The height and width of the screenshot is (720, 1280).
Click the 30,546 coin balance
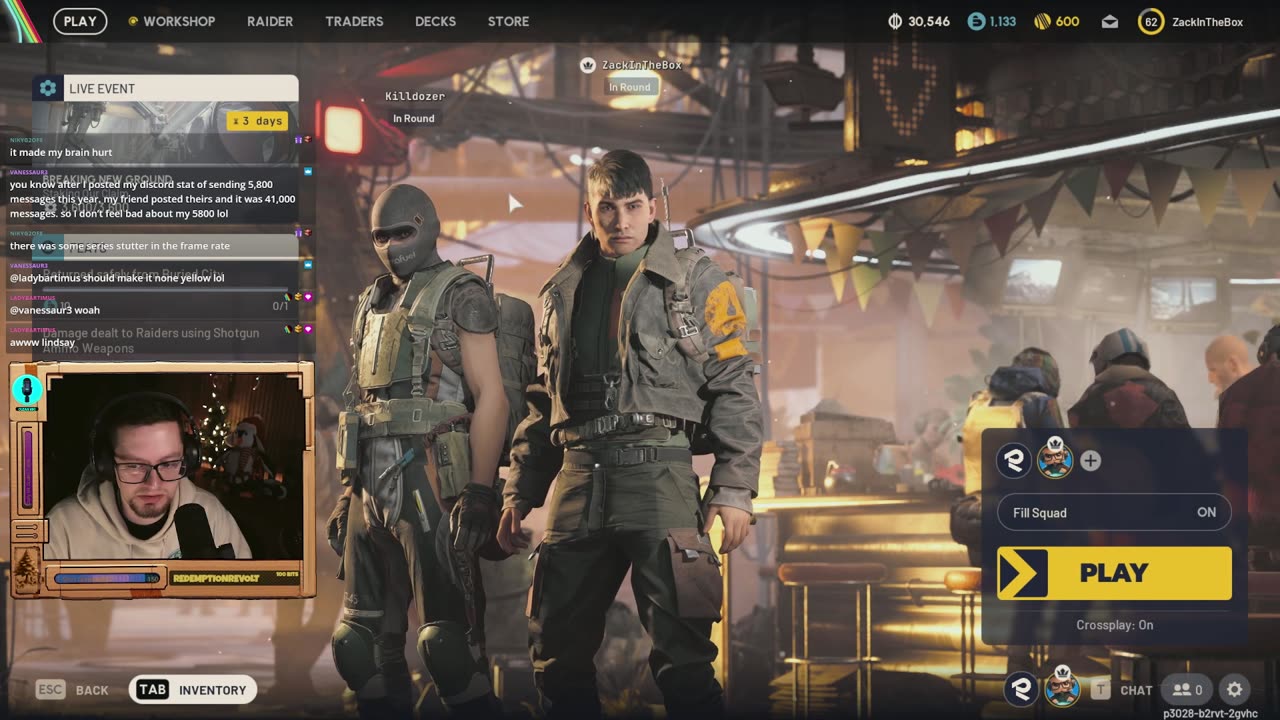pyautogui.click(x=929, y=21)
